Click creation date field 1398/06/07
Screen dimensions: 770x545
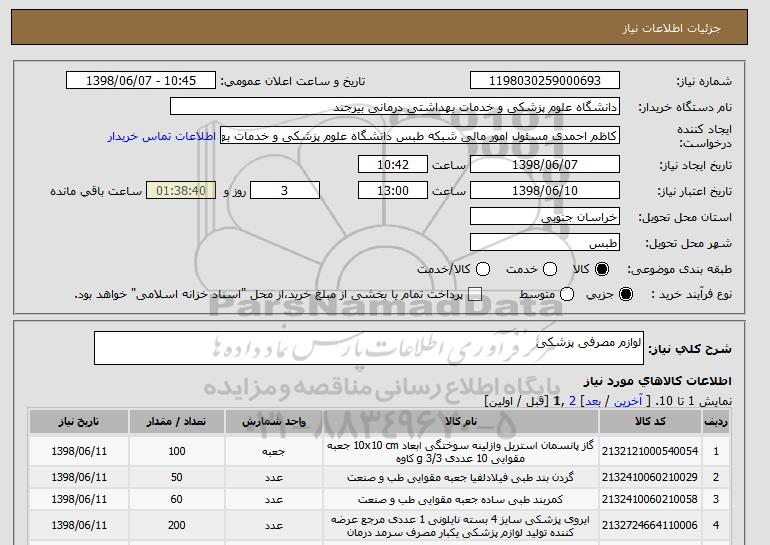pos(545,164)
